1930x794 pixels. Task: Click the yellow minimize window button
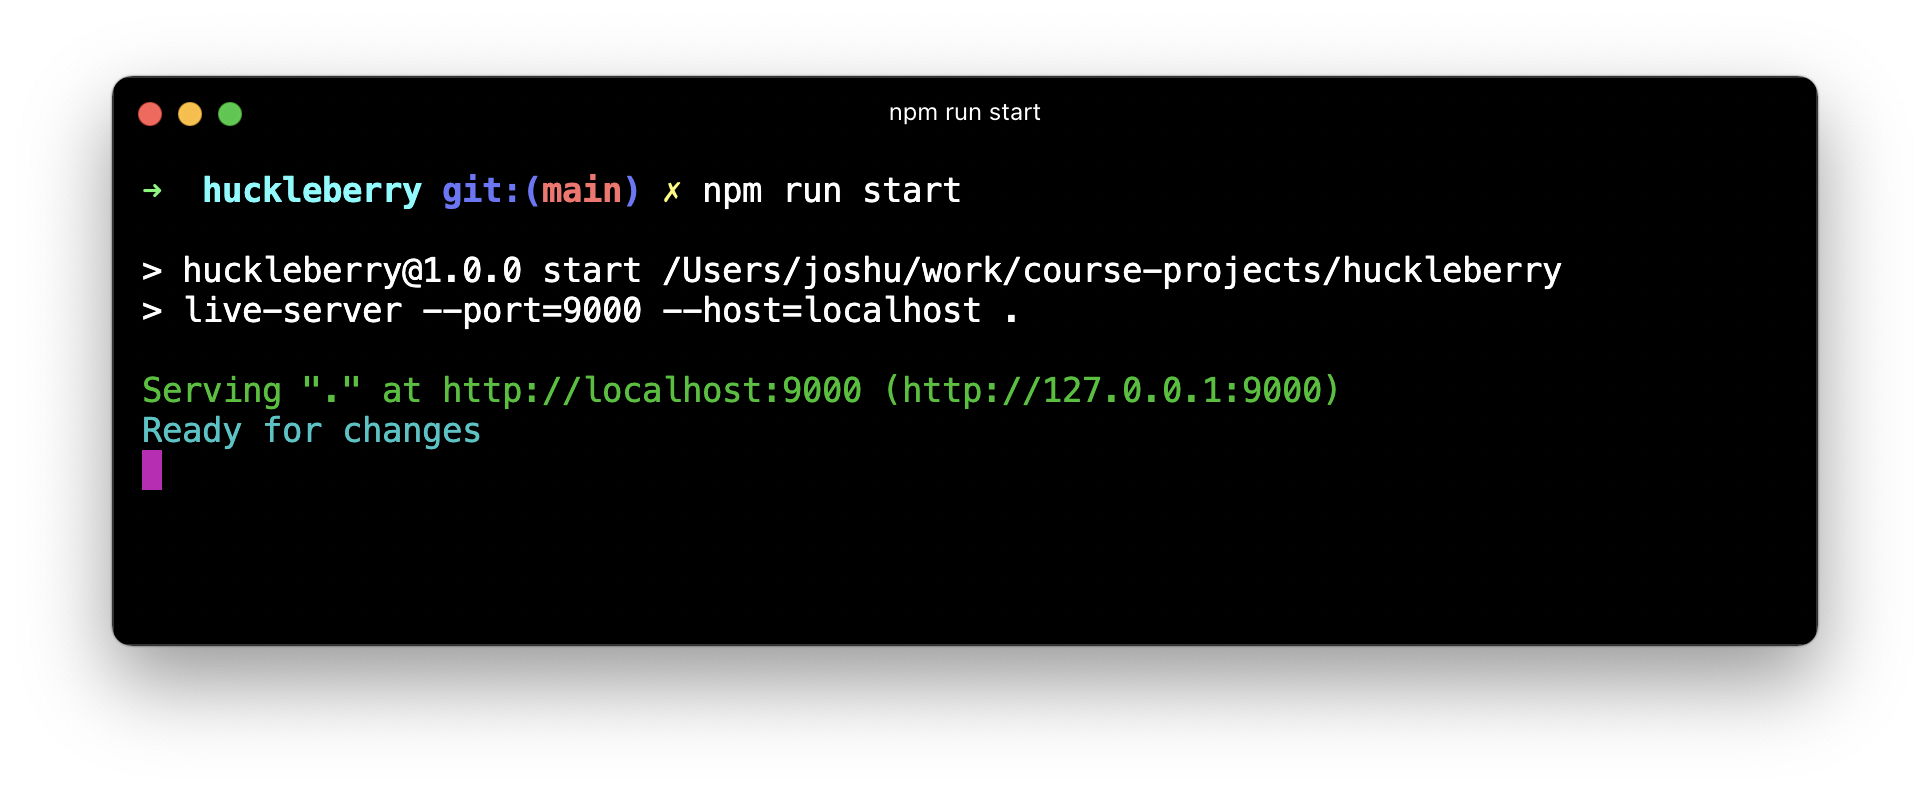[x=190, y=114]
